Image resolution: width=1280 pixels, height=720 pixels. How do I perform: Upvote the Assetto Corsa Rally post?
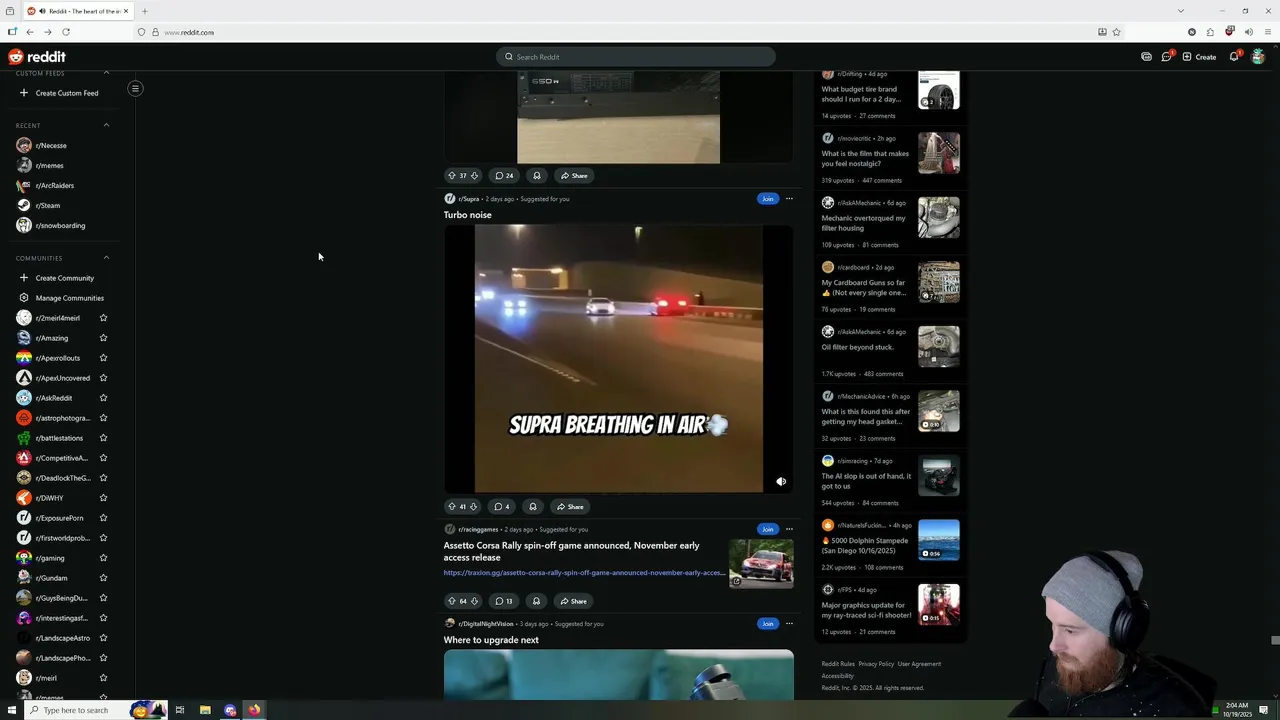point(451,601)
